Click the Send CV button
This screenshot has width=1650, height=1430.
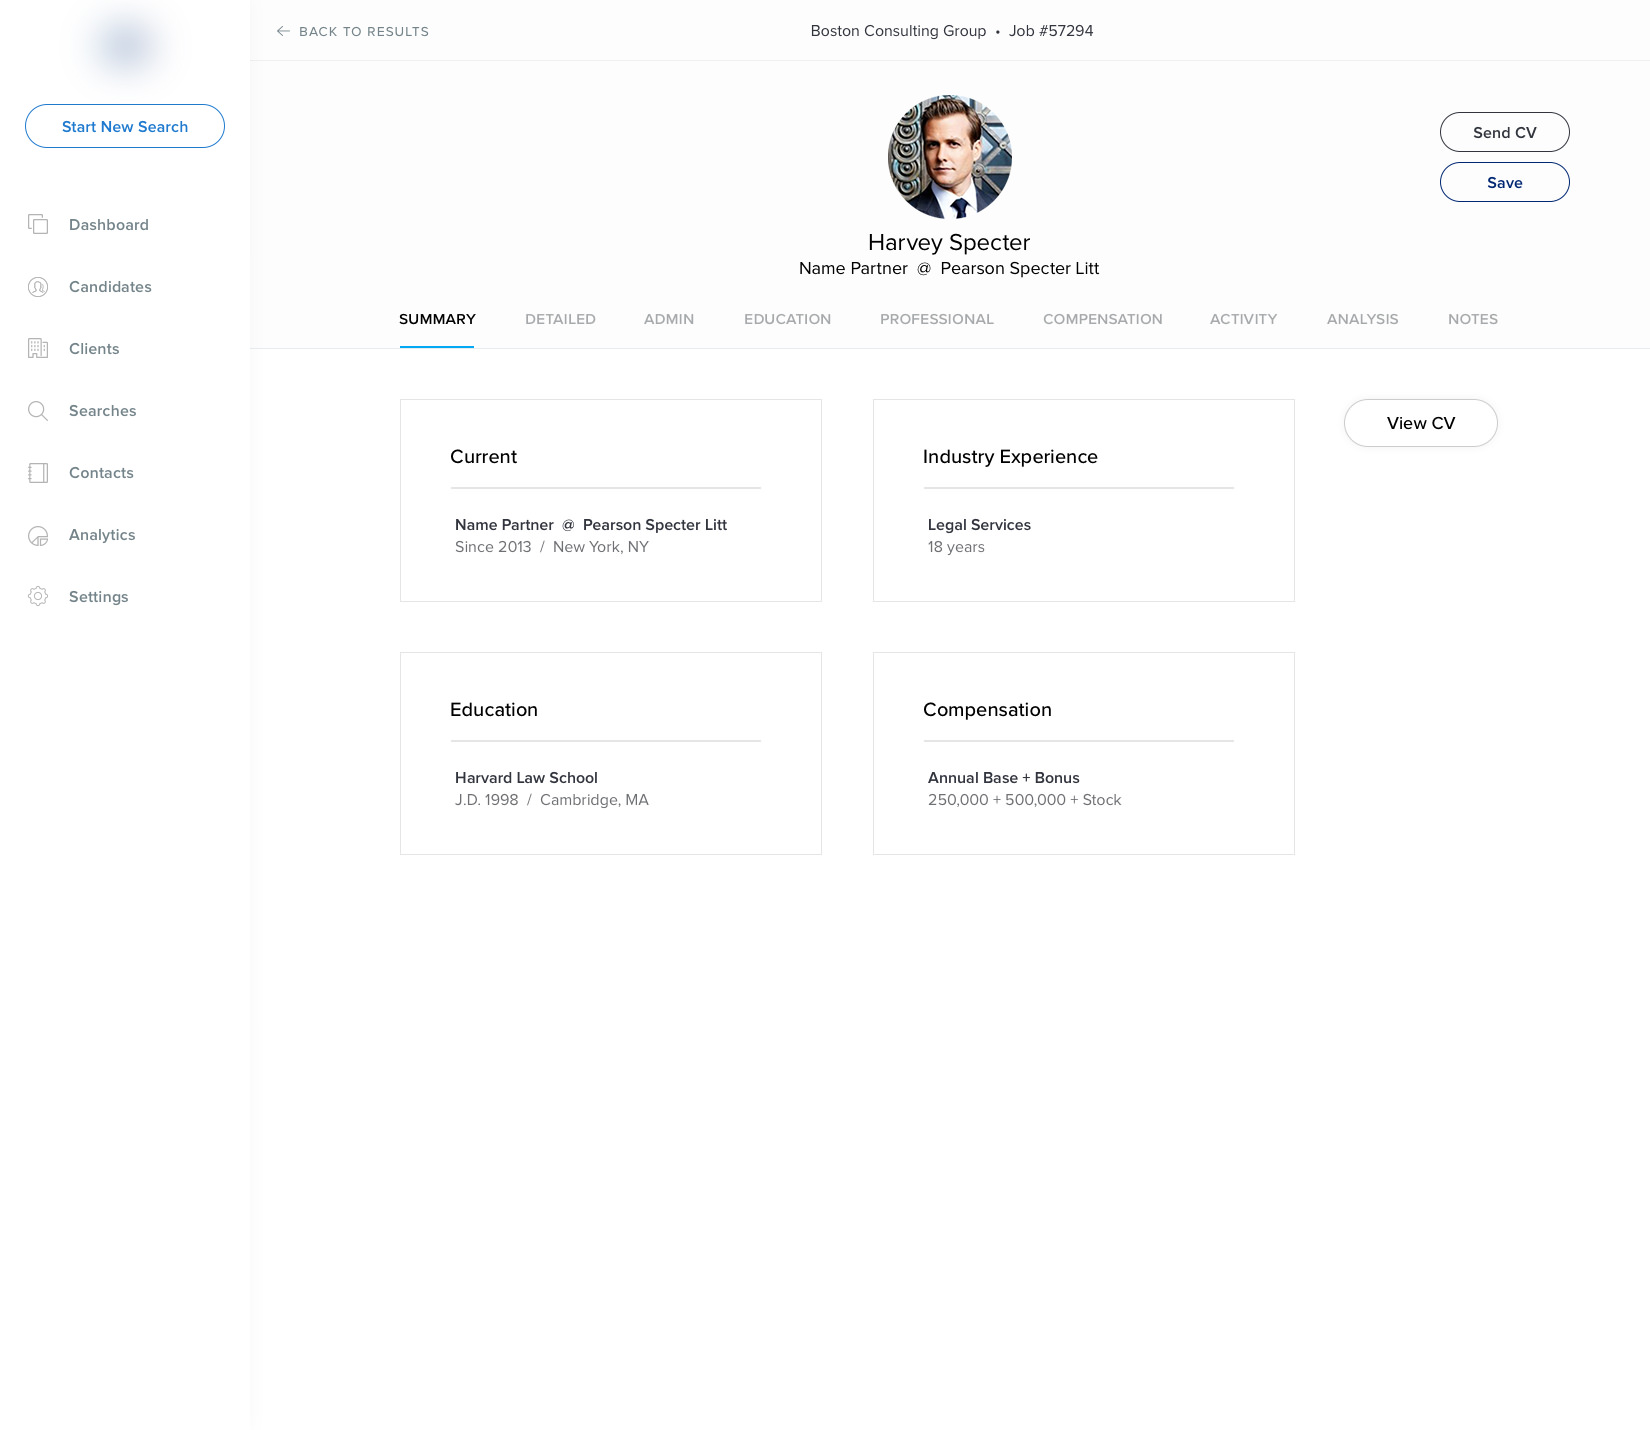pos(1505,132)
